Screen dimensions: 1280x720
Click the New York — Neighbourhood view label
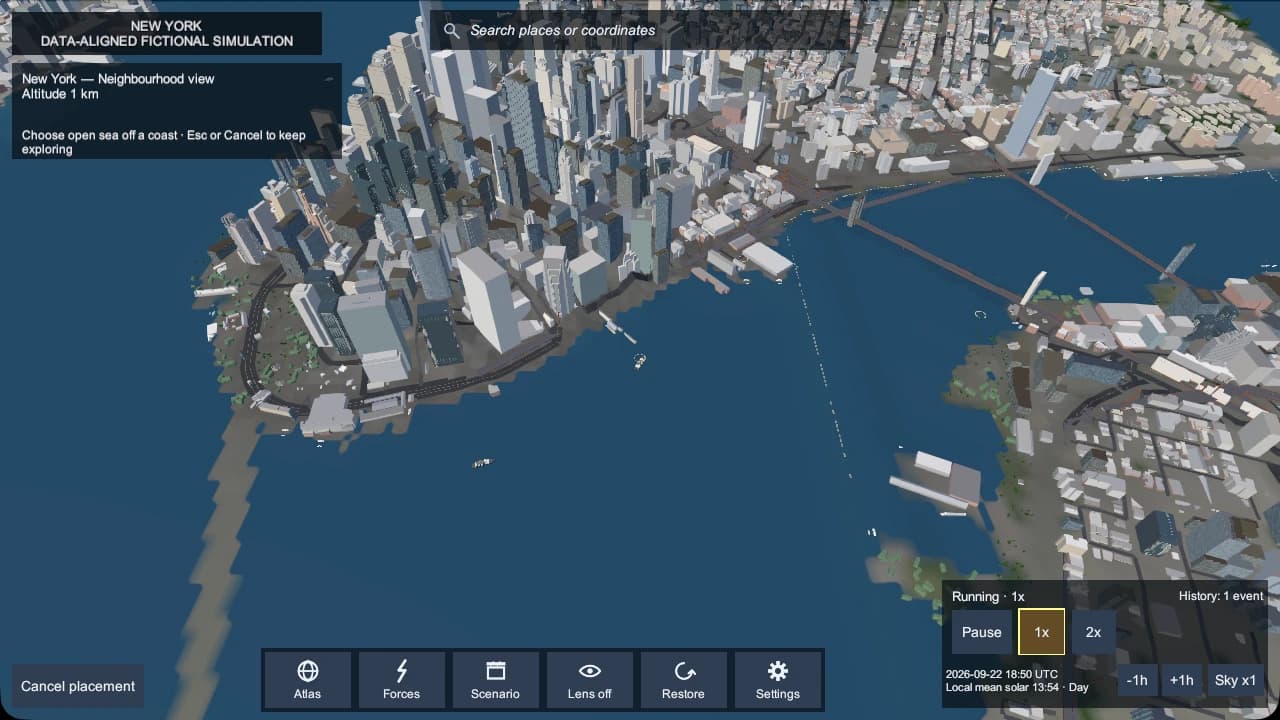click(x=118, y=79)
